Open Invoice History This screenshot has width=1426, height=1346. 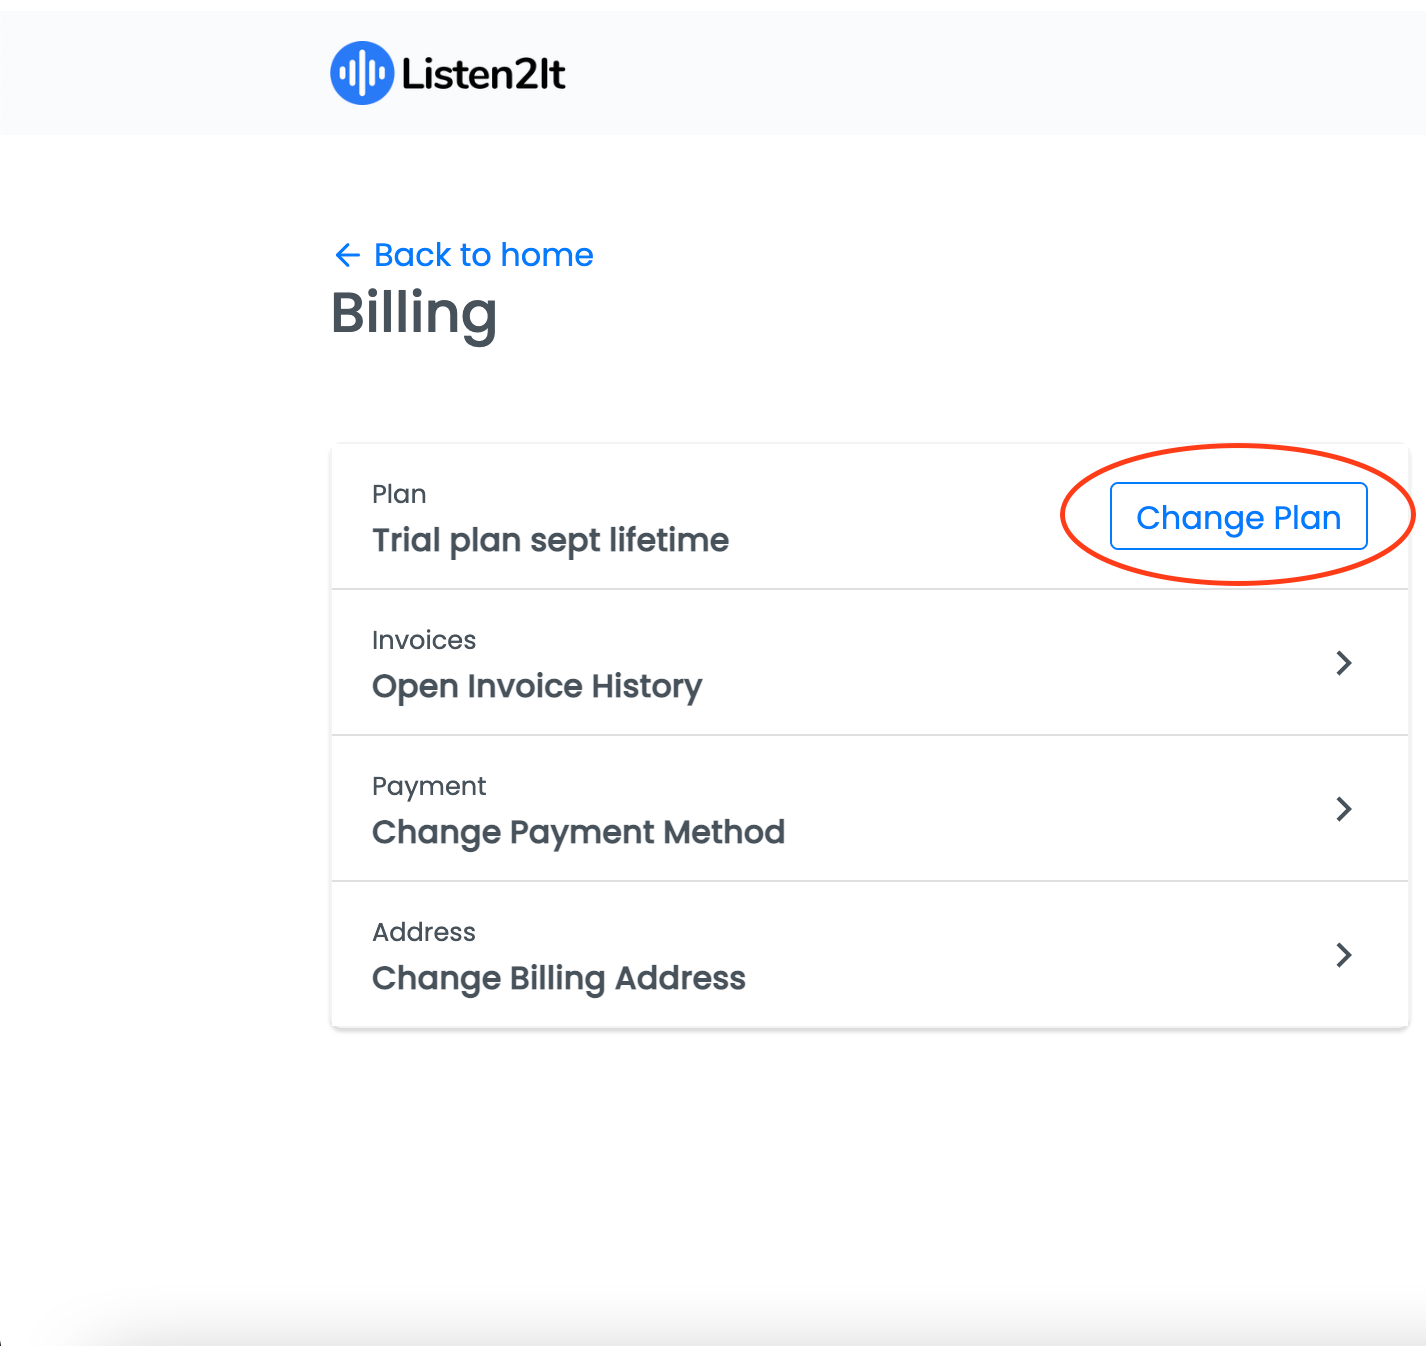point(537,686)
